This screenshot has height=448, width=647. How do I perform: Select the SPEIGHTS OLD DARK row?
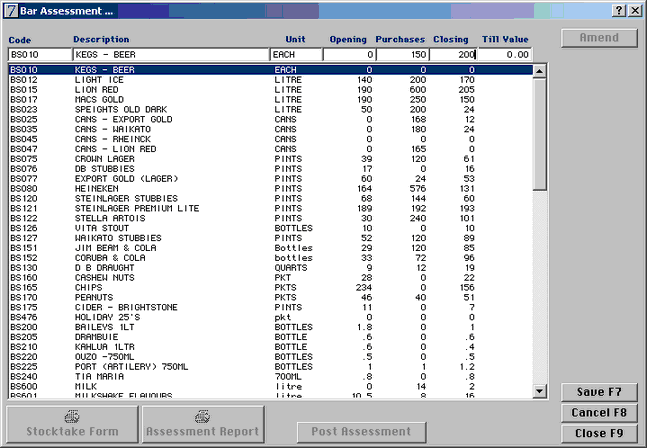[271, 109]
